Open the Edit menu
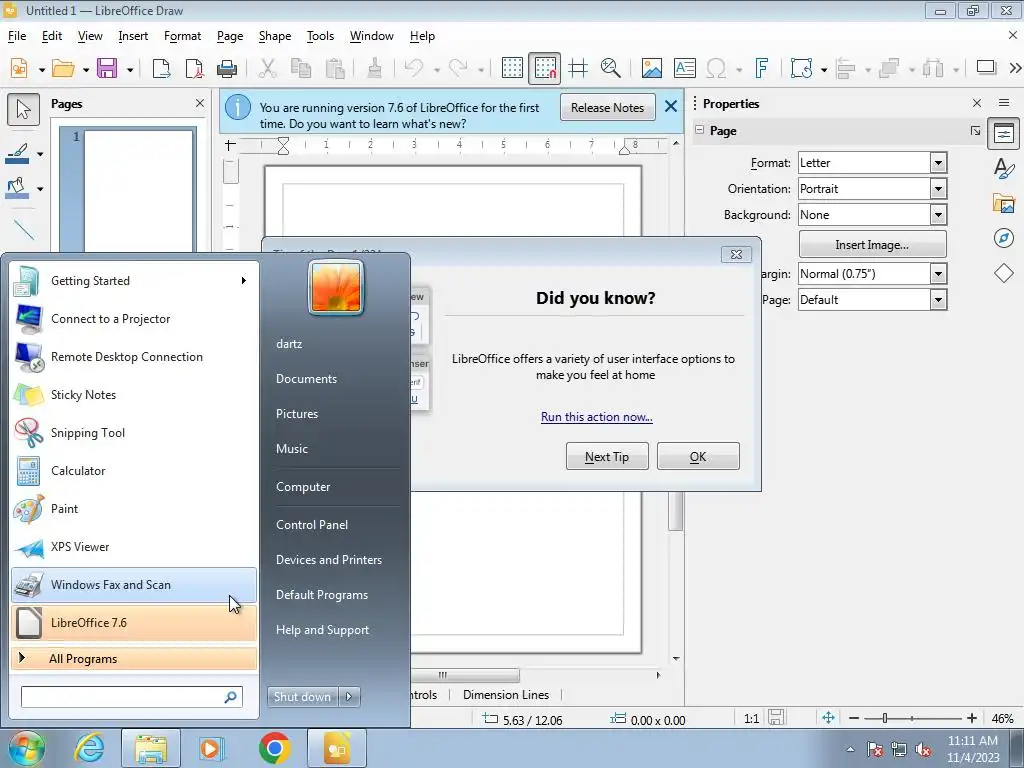1024x768 pixels. click(52, 36)
